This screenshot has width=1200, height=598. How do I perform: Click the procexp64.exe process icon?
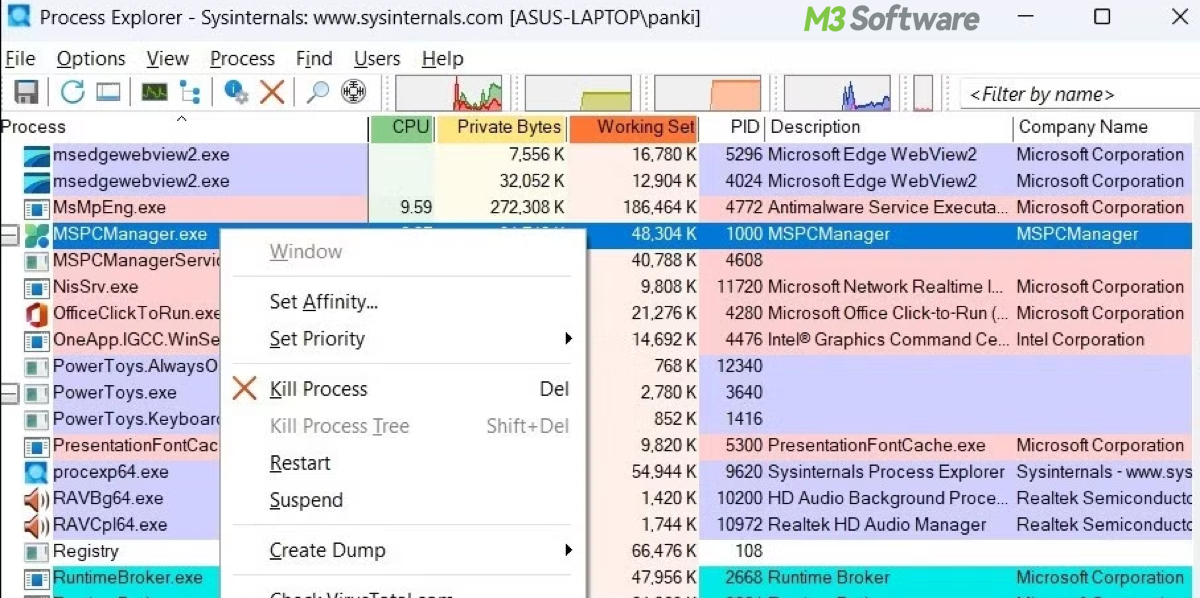(x=37, y=472)
